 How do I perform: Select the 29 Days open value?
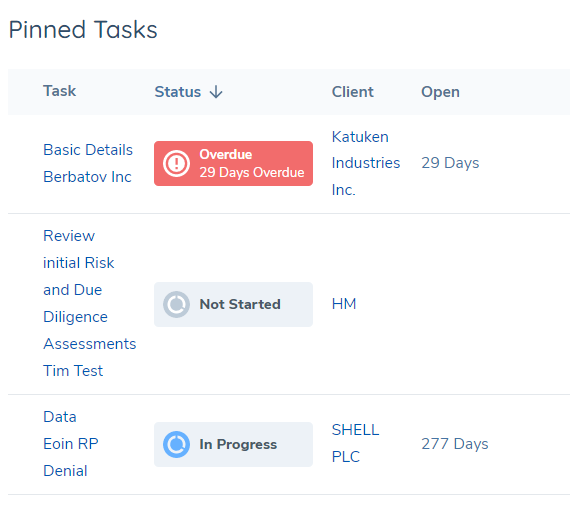[450, 163]
